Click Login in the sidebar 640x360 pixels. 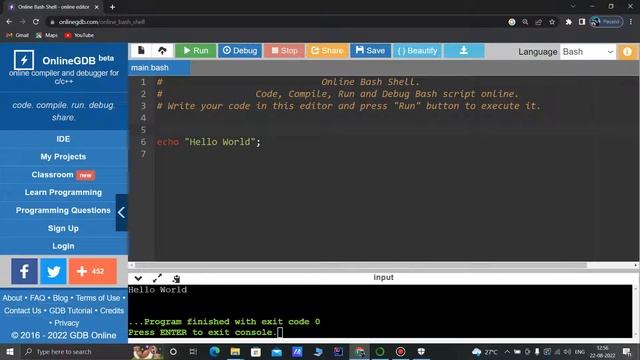(x=63, y=246)
